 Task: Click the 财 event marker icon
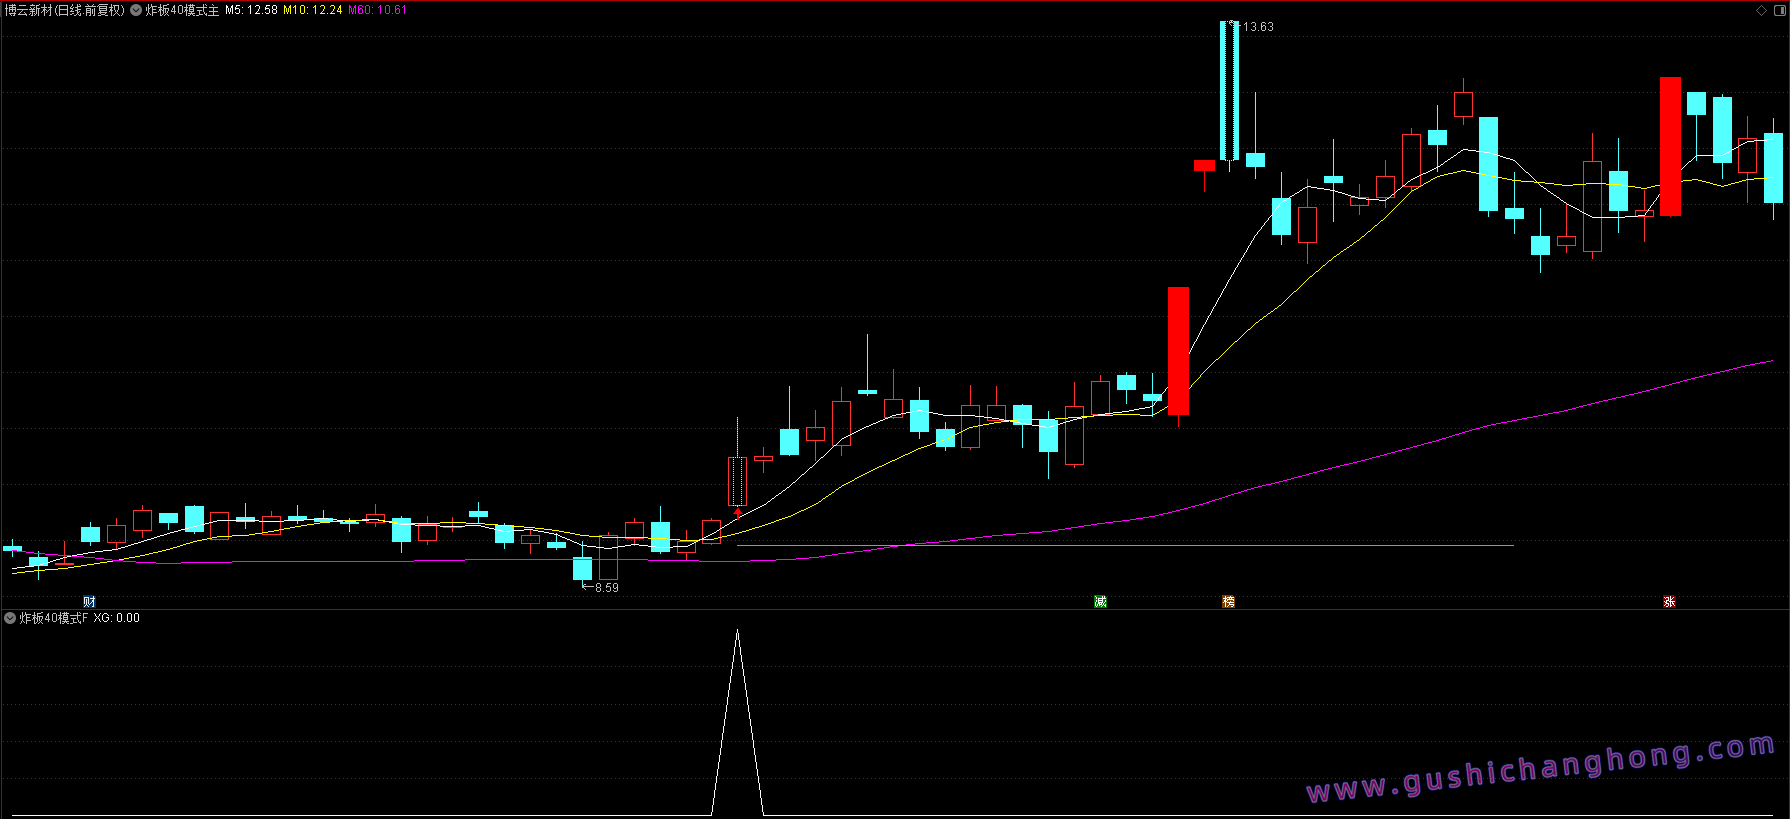click(89, 601)
